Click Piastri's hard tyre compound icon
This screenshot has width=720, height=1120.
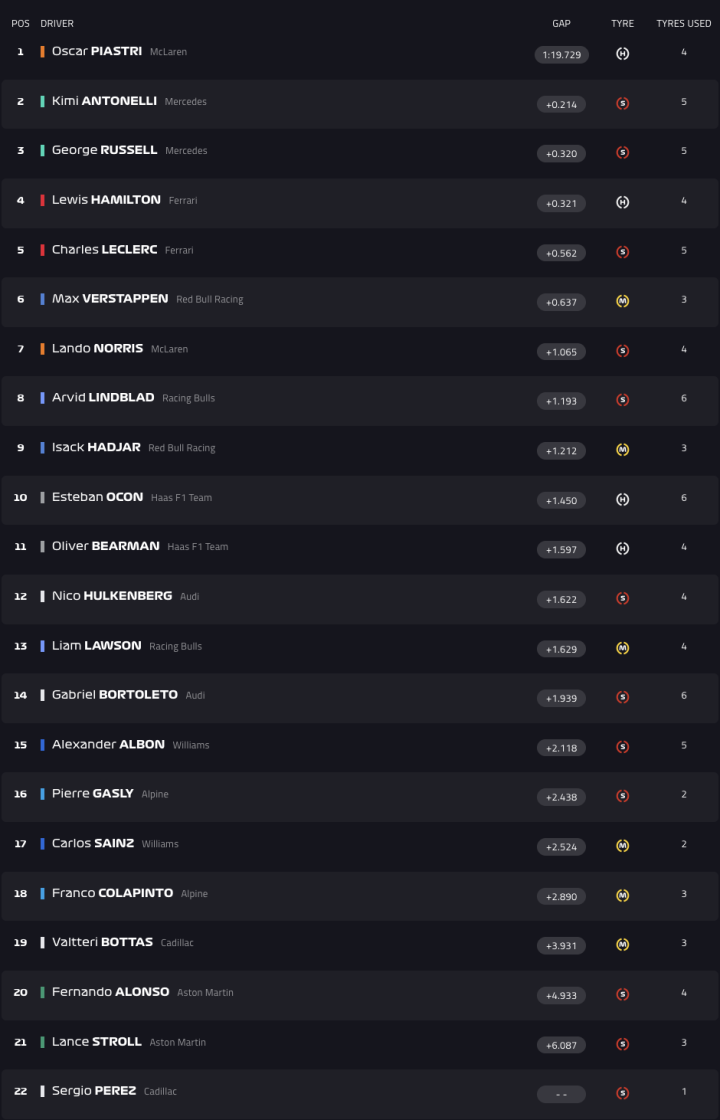click(622, 54)
